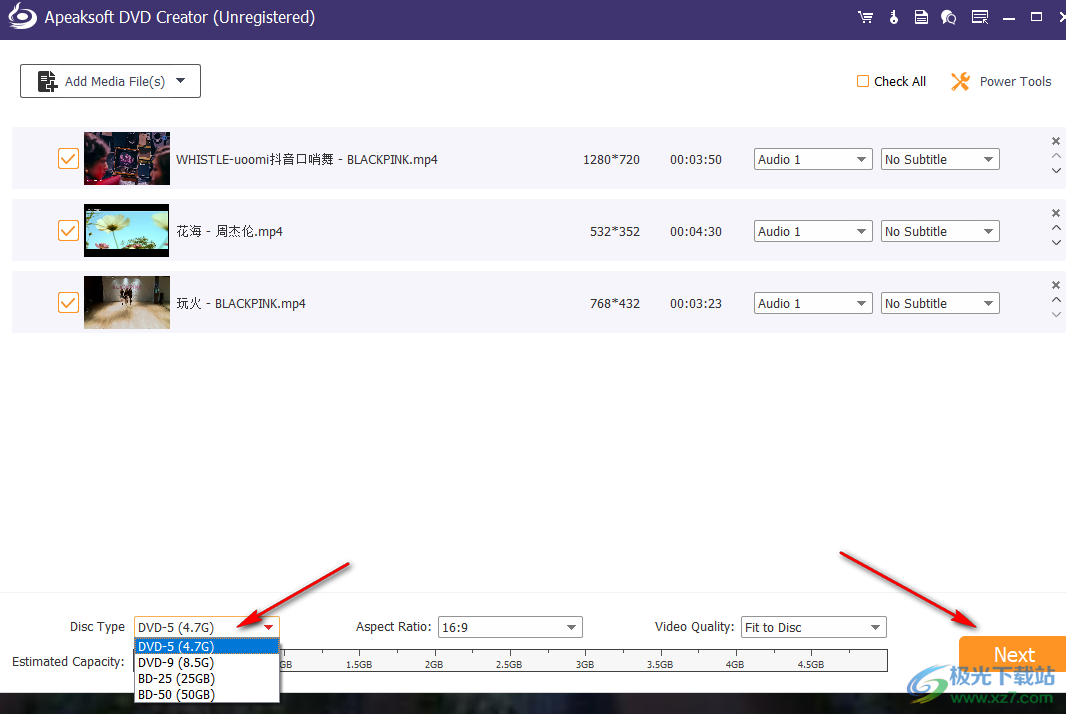Select BD-25 (25GB) disc type
Image resolution: width=1066 pixels, height=714 pixels.
coord(207,679)
